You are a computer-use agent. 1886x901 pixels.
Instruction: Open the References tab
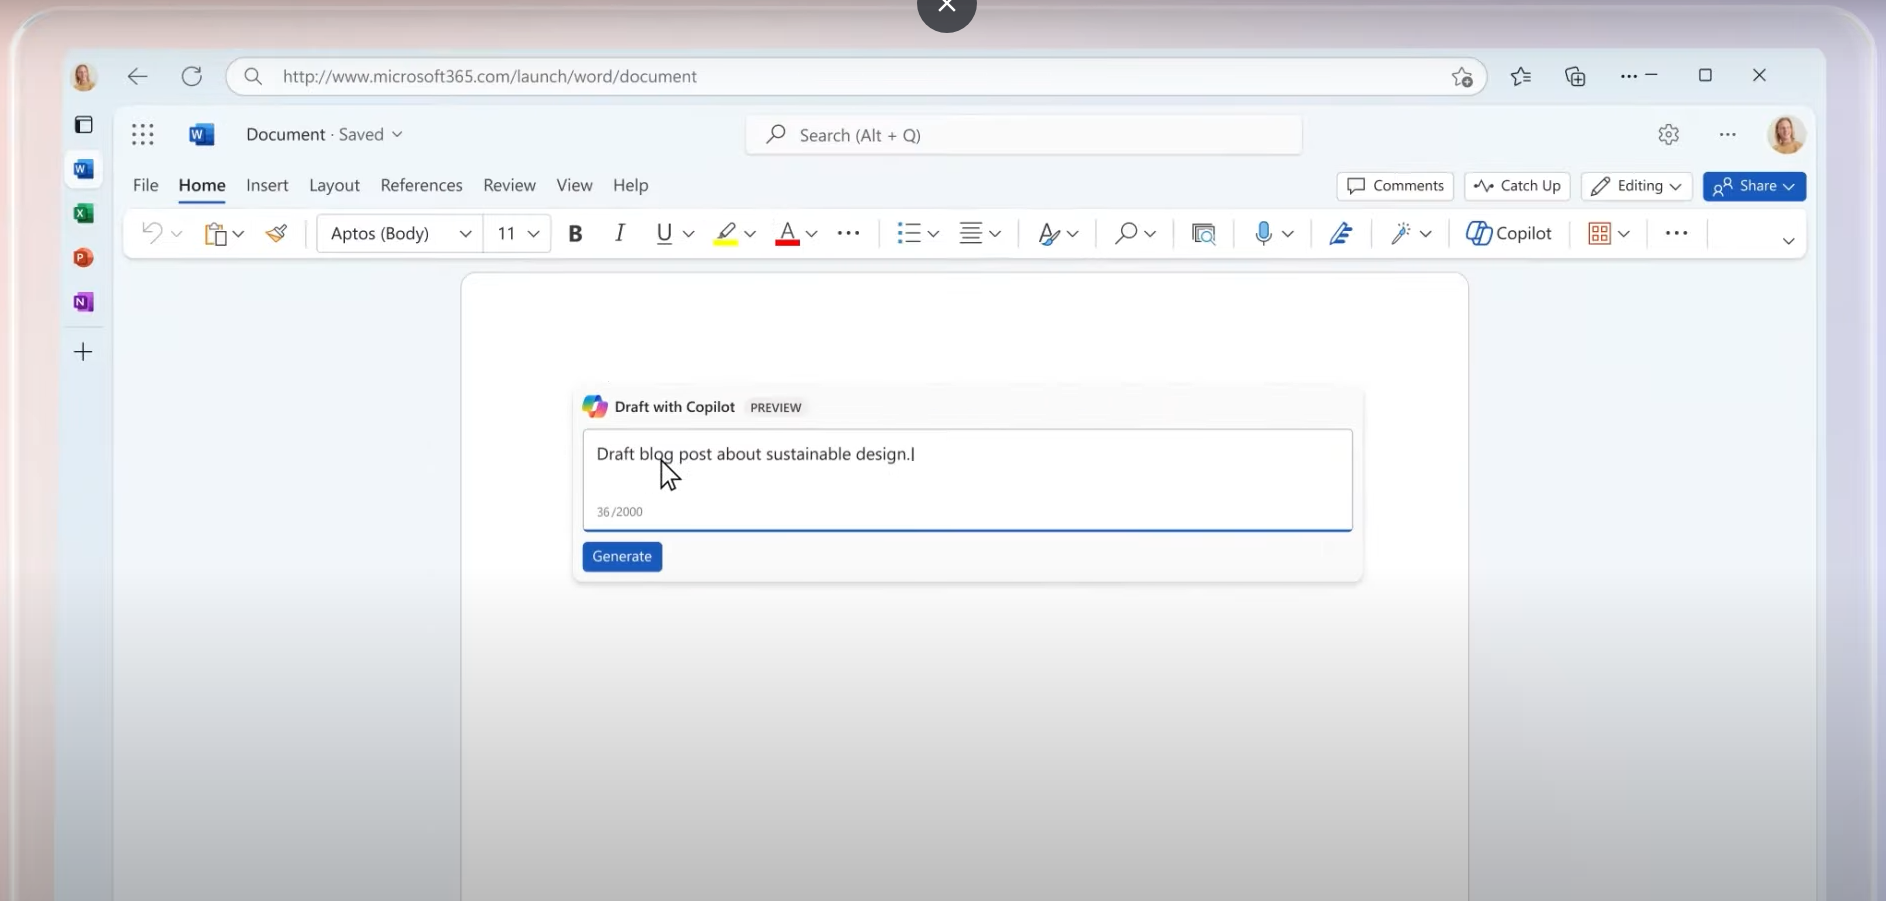[x=421, y=185]
